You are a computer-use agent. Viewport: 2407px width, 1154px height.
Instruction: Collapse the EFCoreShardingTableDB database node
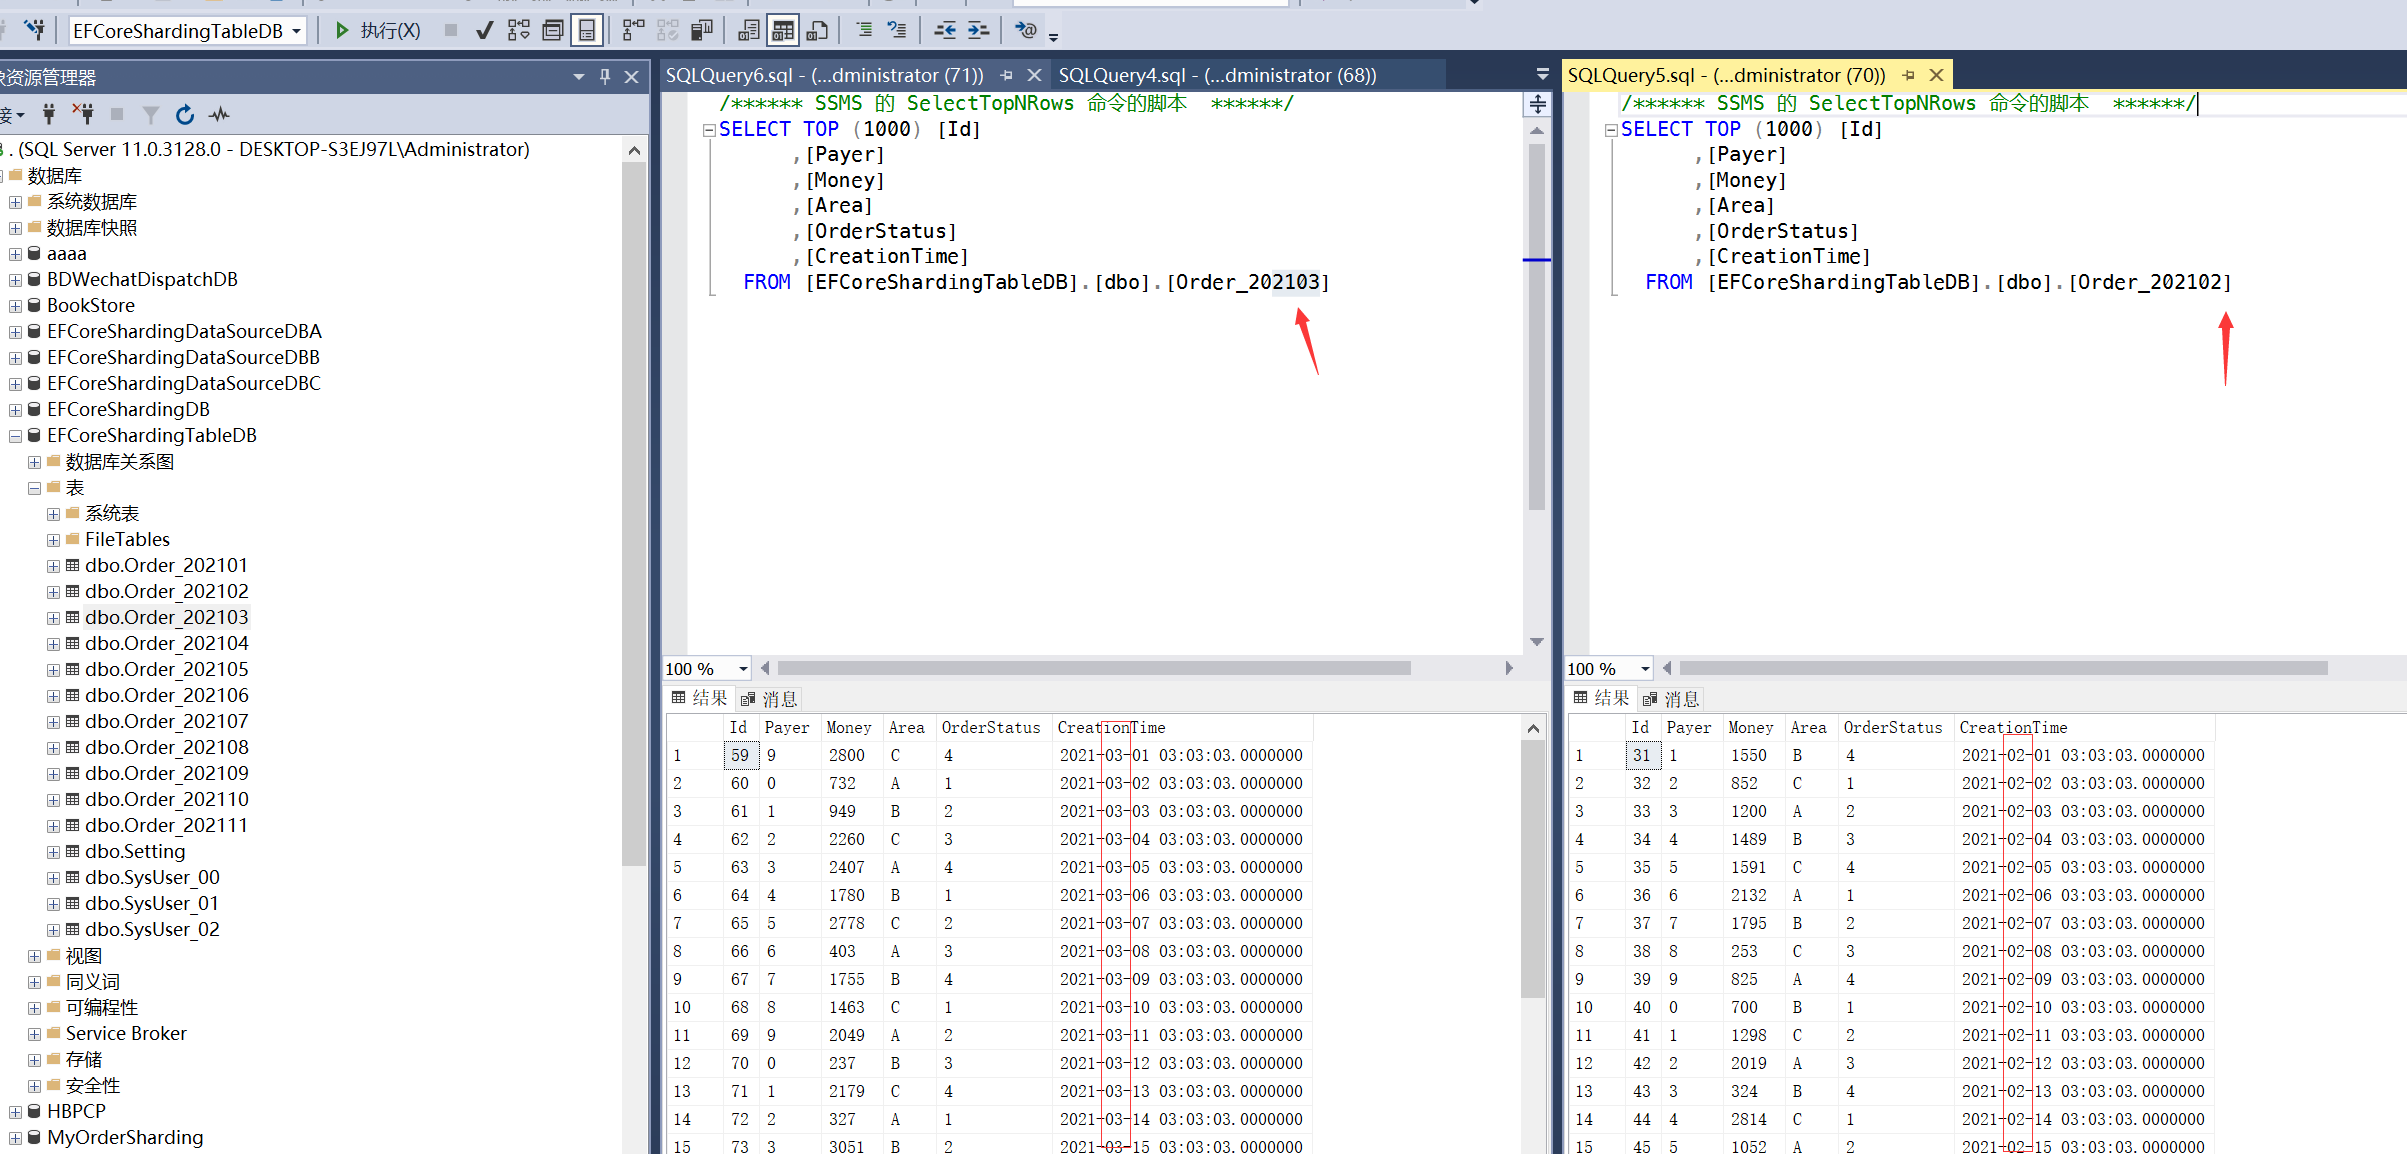click(x=15, y=436)
